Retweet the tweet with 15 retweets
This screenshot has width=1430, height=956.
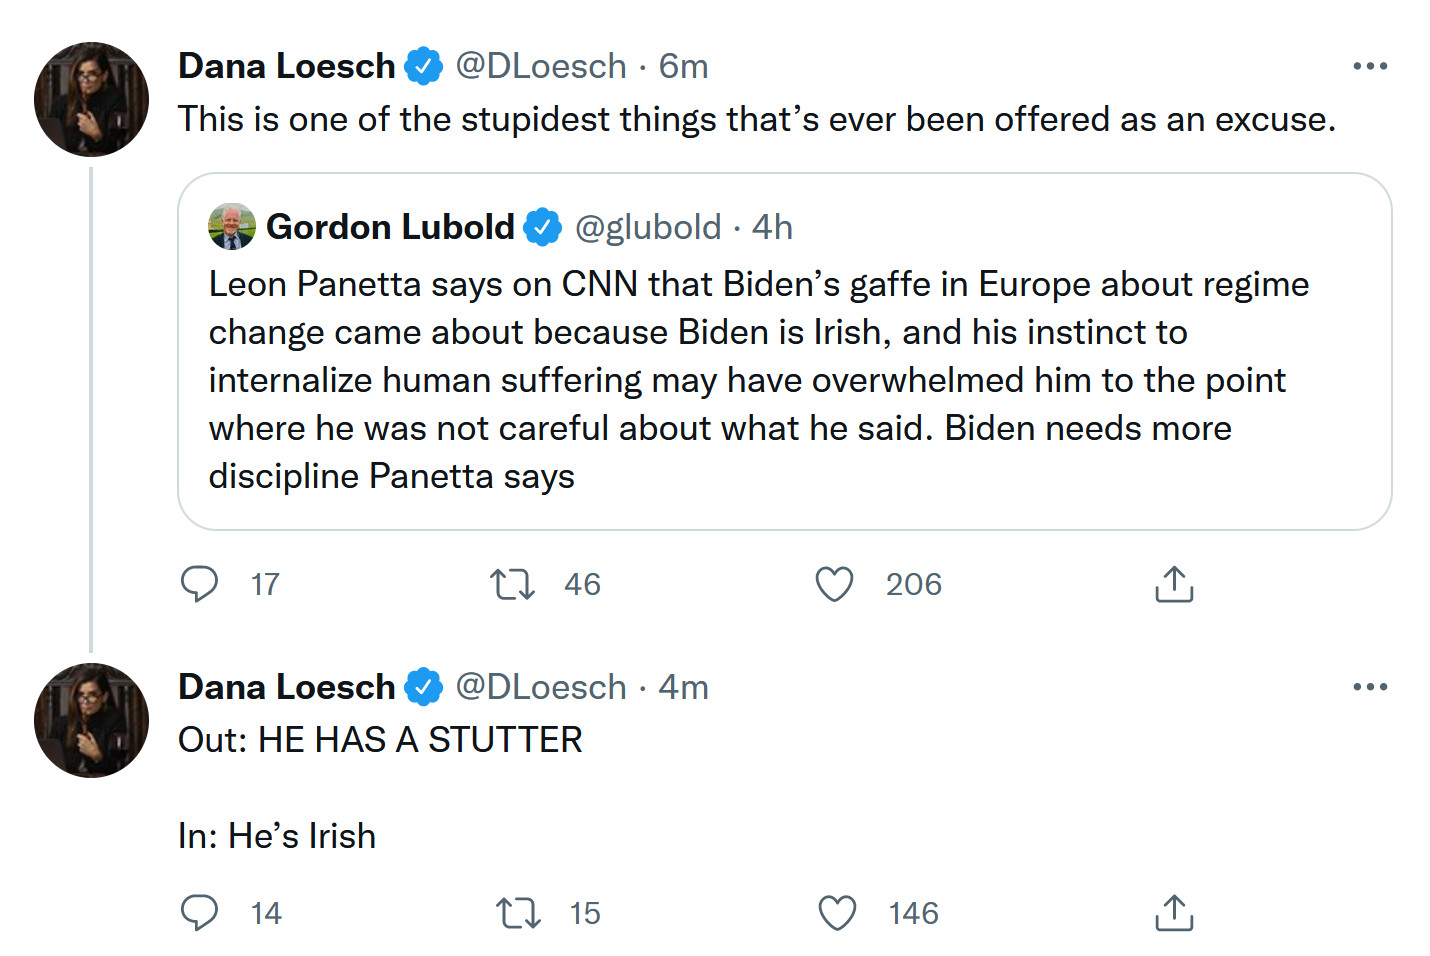coord(518,912)
